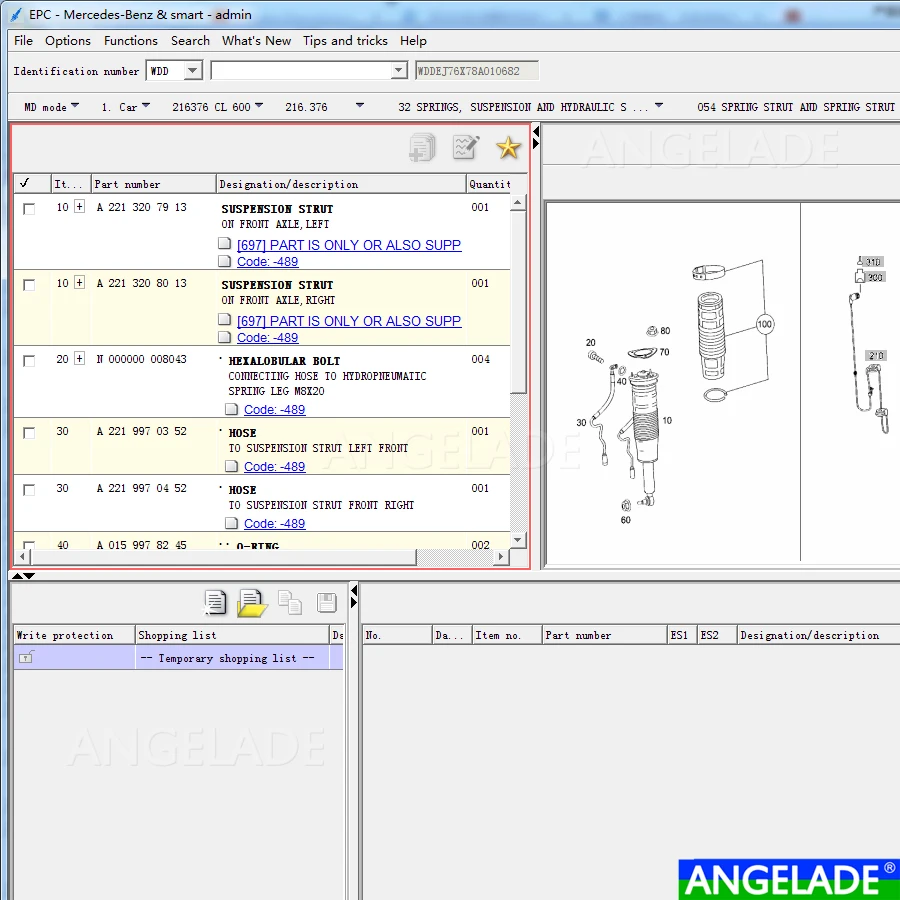900x900 pixels.
Task: Open the Help menu
Action: tap(413, 41)
